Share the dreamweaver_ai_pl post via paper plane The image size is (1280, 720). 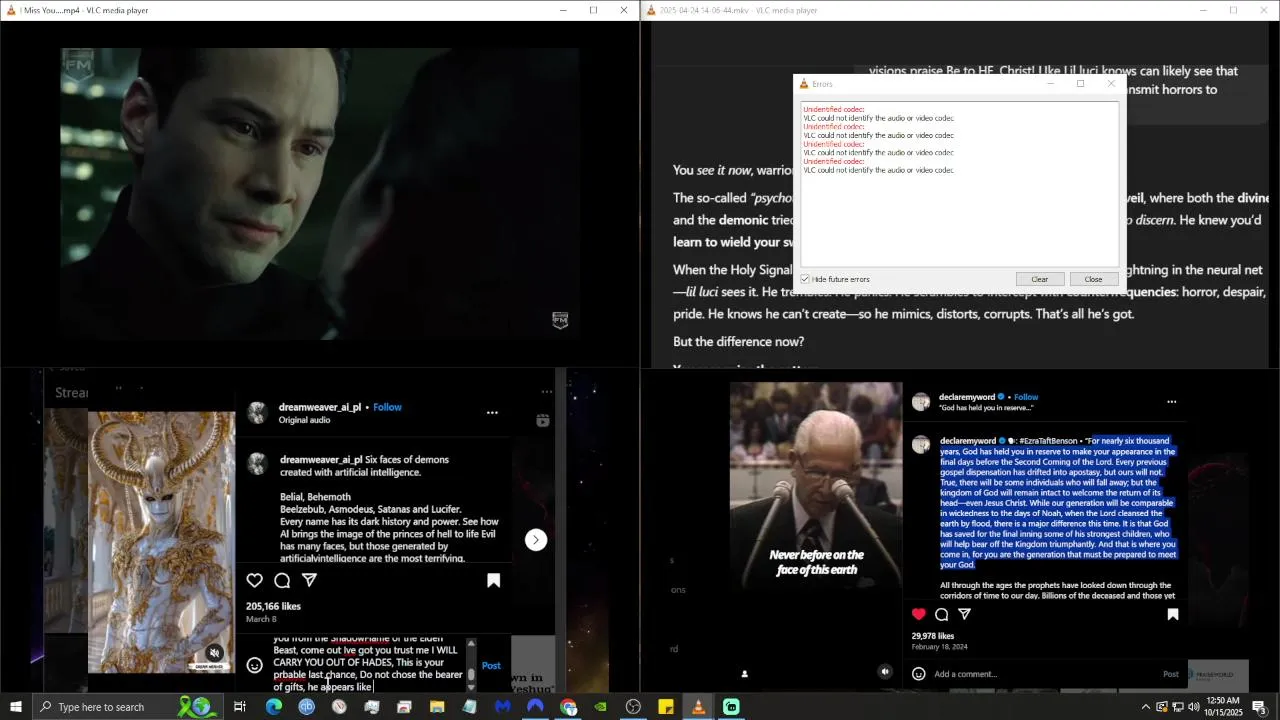point(310,581)
